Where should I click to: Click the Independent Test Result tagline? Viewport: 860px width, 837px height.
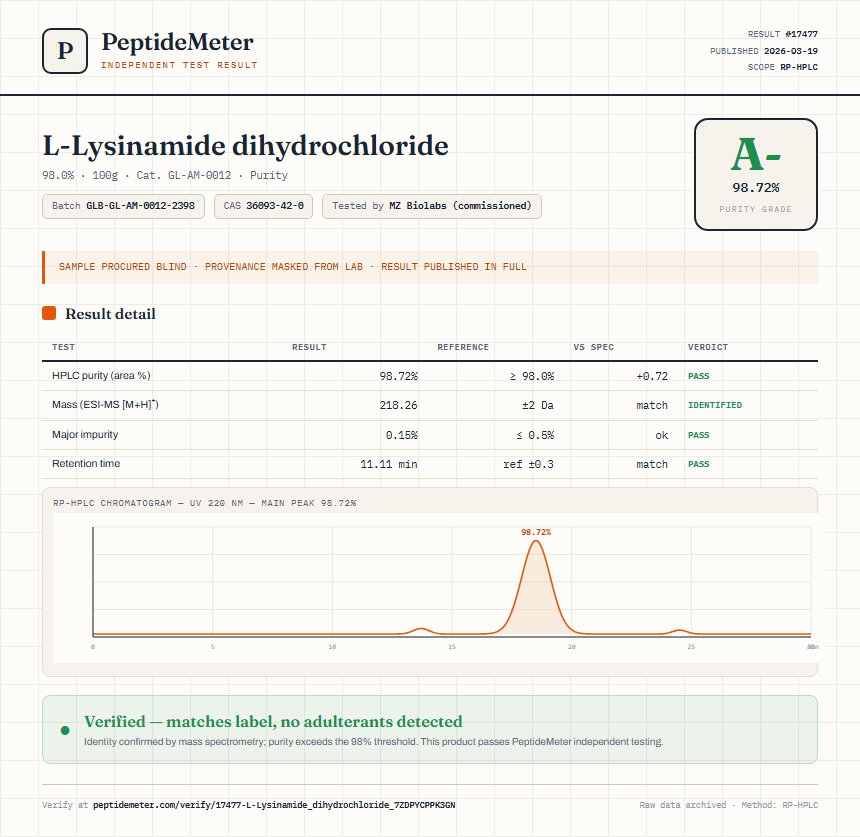click(x=179, y=65)
